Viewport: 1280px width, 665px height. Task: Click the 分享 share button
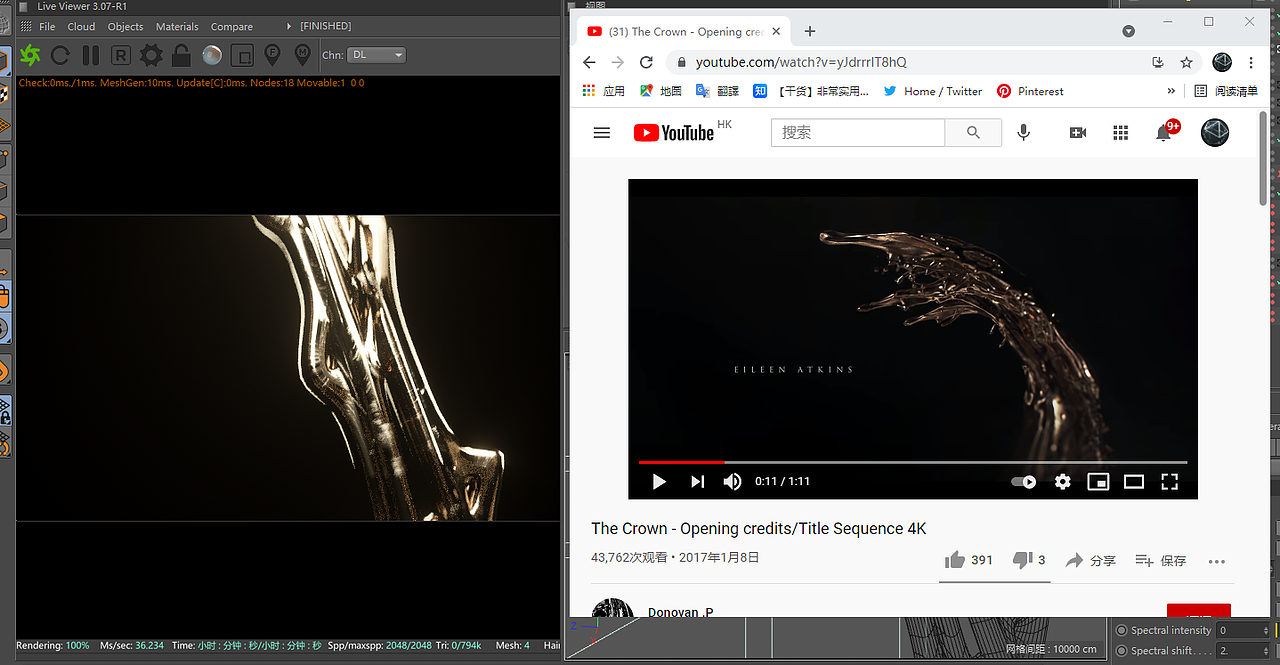(1091, 561)
